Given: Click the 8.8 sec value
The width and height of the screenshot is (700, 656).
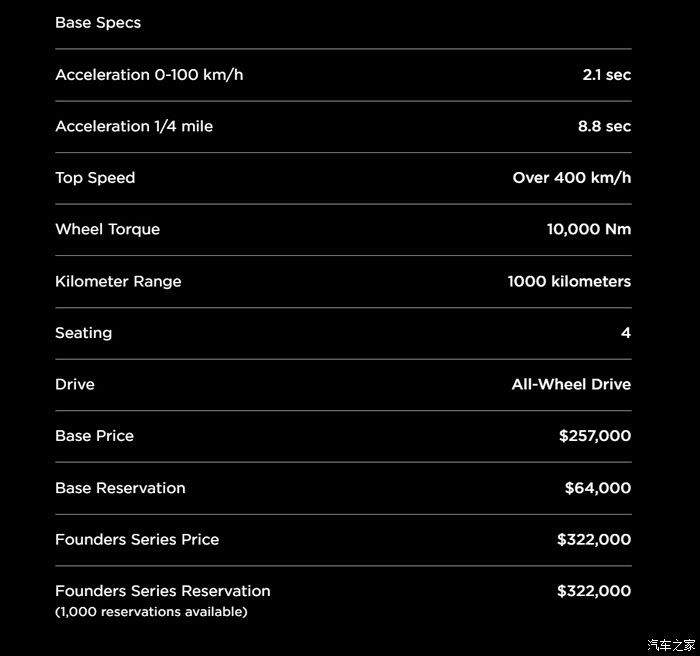Looking at the screenshot, I should pyautogui.click(x=604, y=126).
